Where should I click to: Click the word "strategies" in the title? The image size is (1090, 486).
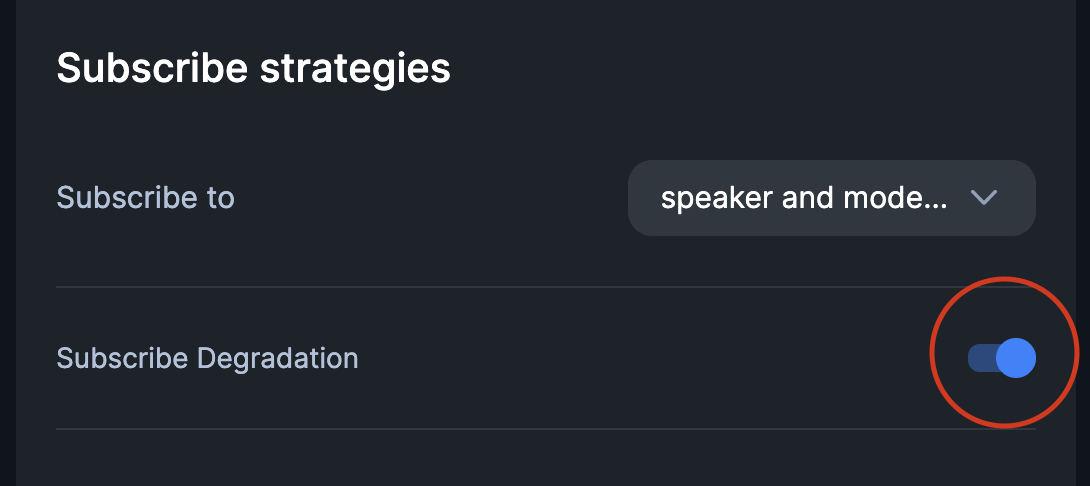pyautogui.click(x=355, y=69)
